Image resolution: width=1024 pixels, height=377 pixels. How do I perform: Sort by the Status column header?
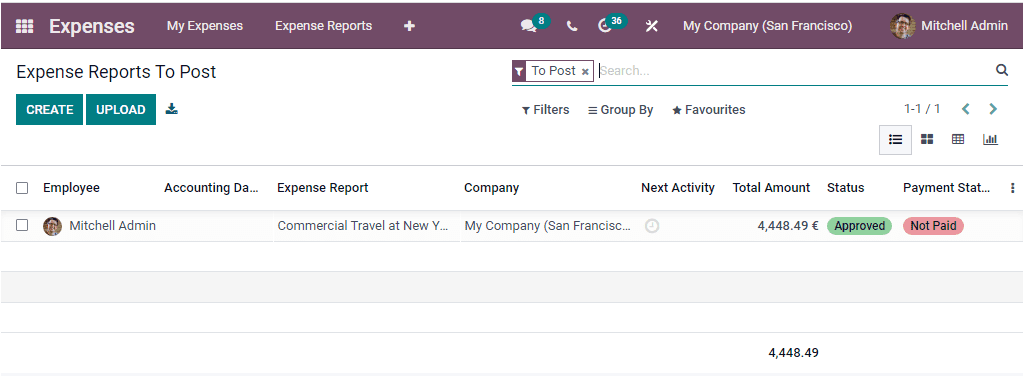tap(846, 188)
